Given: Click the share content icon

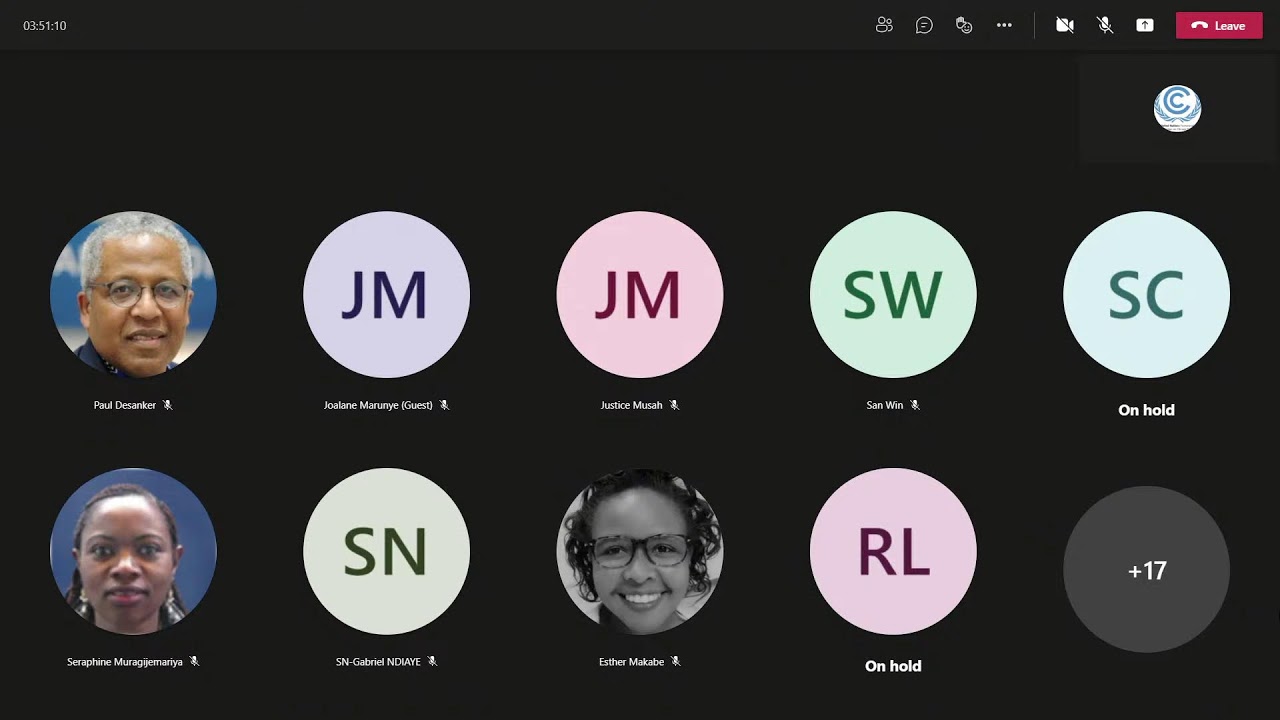Looking at the screenshot, I should pos(1145,25).
